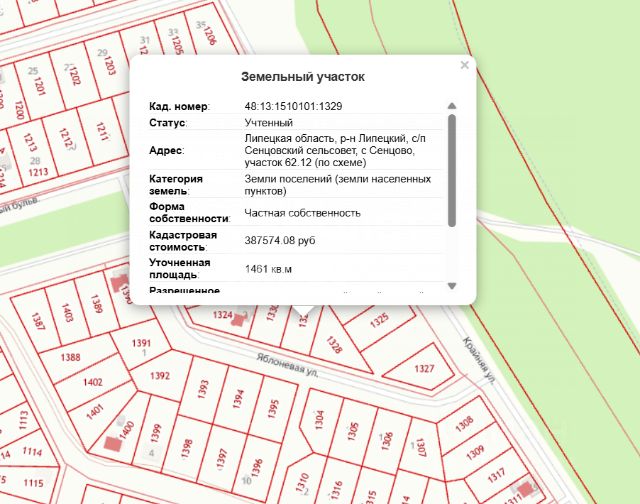Click status value Учтенный
Viewport: 640px width, 504px height.
(x=269, y=122)
